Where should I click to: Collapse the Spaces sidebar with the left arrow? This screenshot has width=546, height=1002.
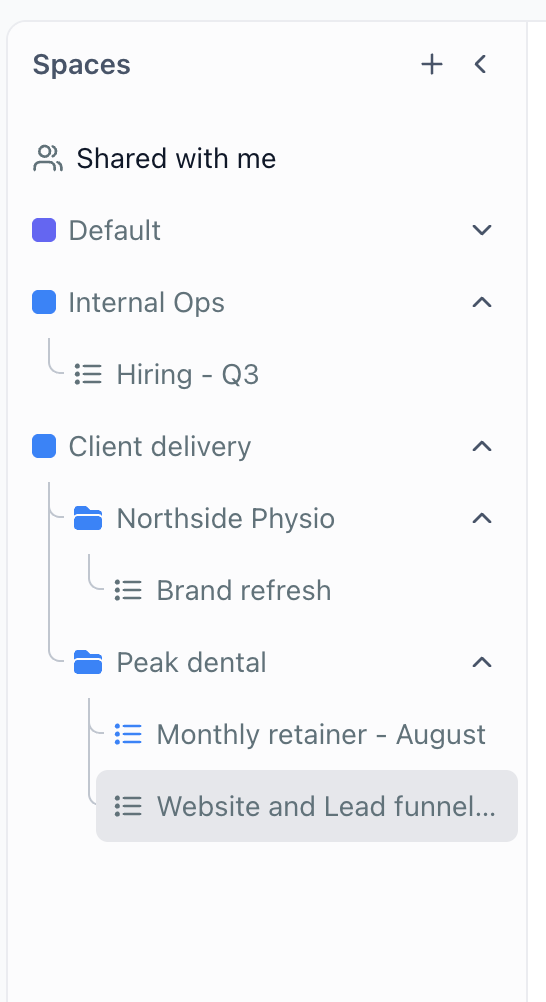point(480,65)
